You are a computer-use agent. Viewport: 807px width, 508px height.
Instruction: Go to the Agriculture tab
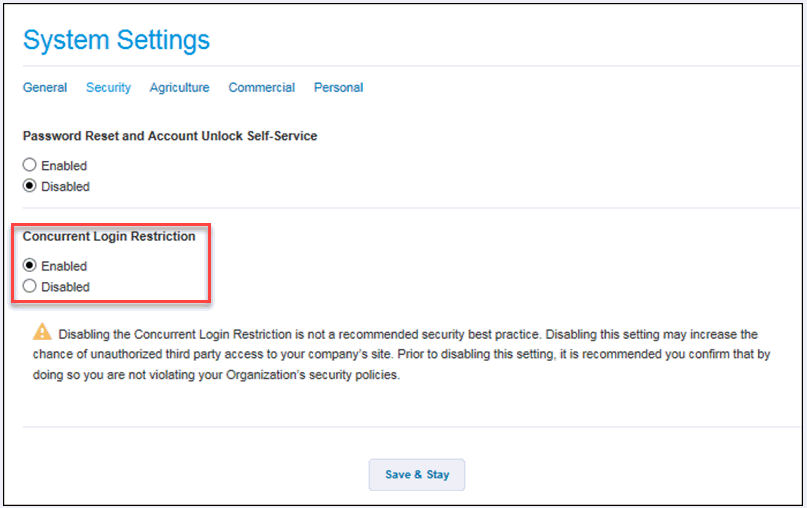tap(180, 88)
